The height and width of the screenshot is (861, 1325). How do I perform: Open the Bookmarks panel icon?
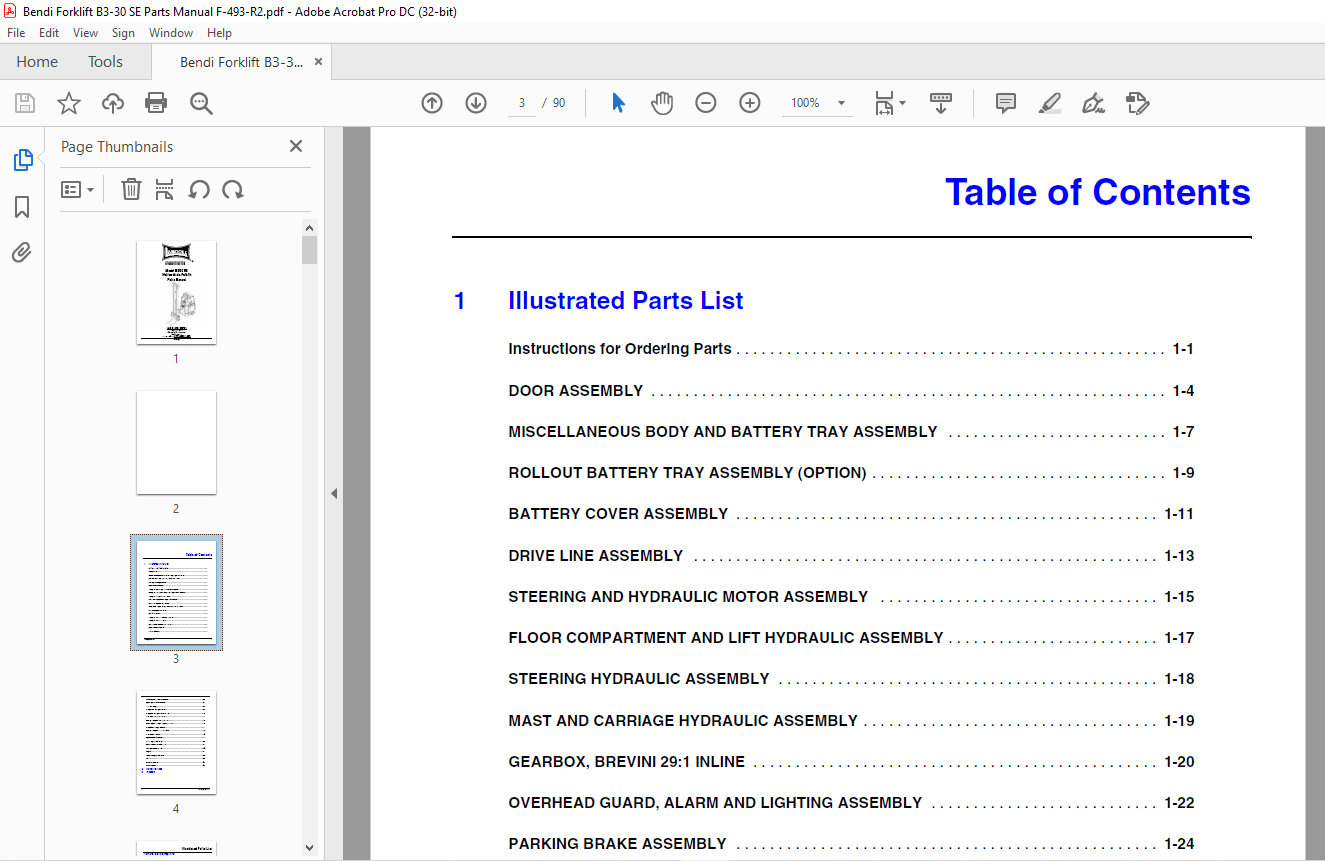coord(22,207)
